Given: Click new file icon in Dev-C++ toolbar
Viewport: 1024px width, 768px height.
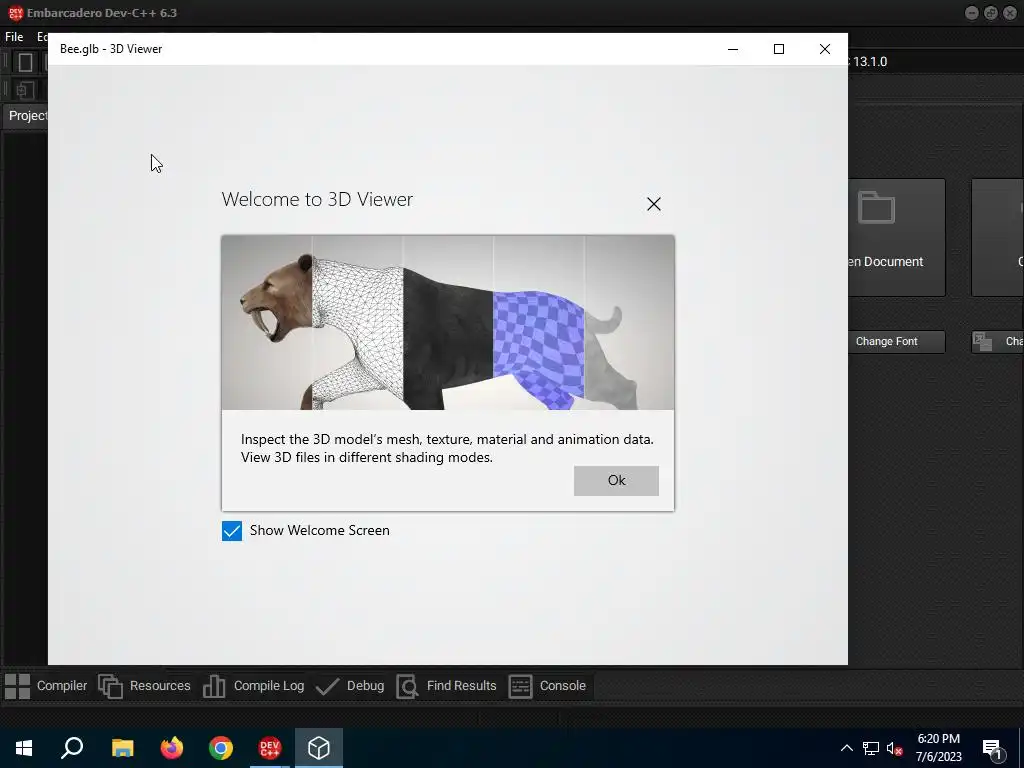Looking at the screenshot, I should (x=25, y=62).
